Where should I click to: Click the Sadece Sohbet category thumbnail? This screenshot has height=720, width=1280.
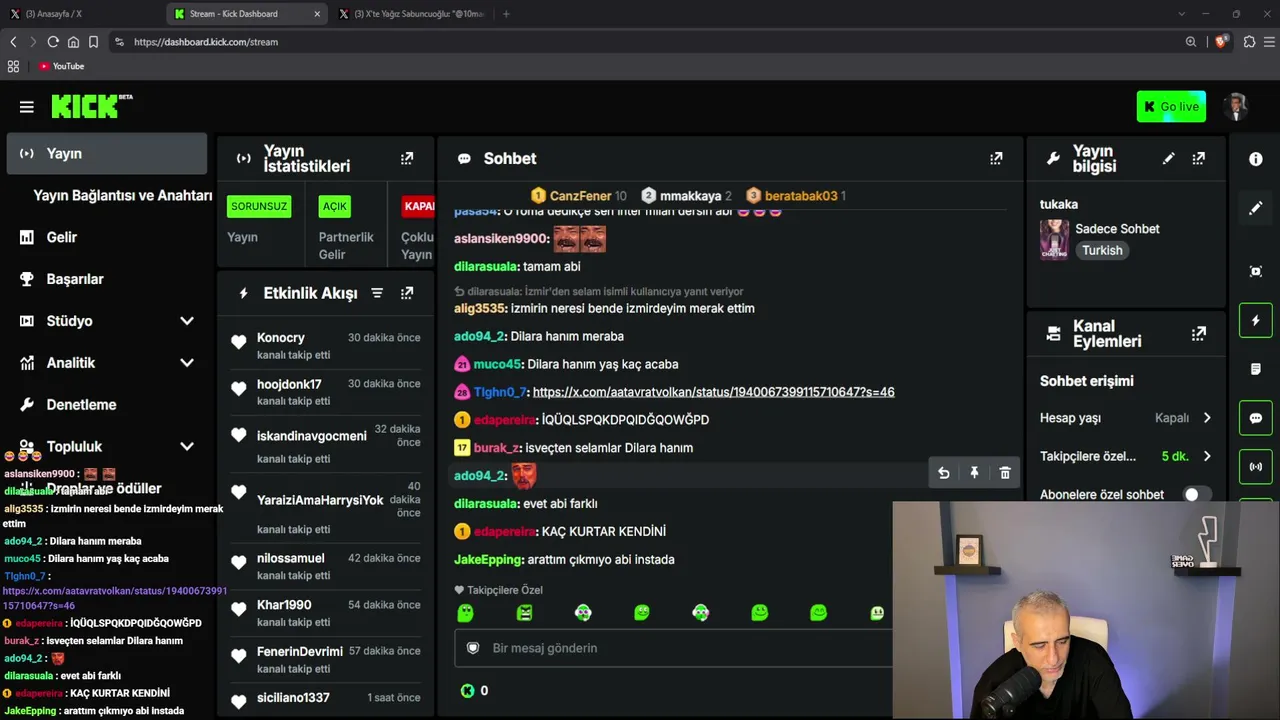[1054, 239]
